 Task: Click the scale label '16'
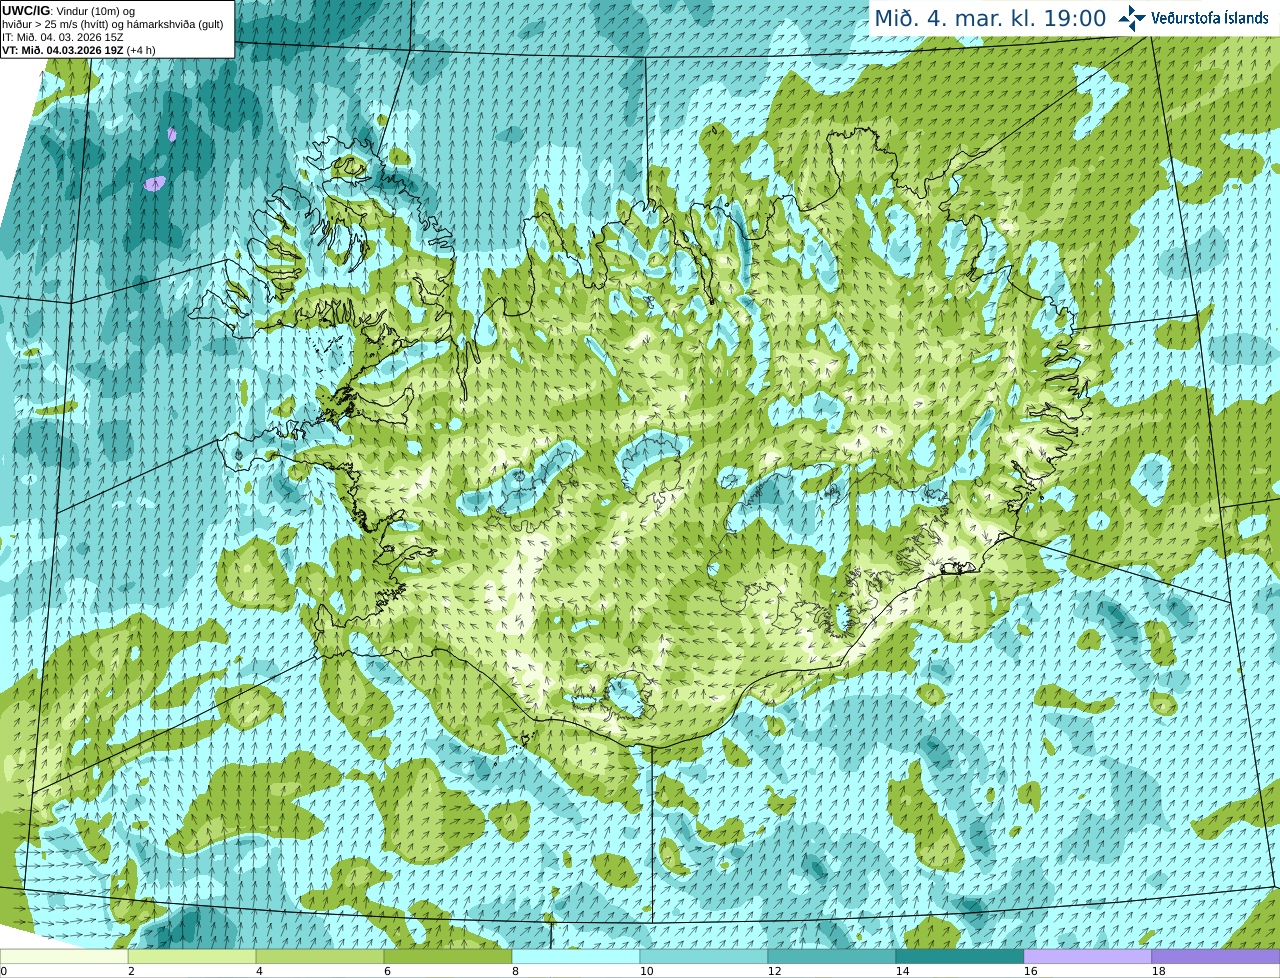tap(1030, 971)
